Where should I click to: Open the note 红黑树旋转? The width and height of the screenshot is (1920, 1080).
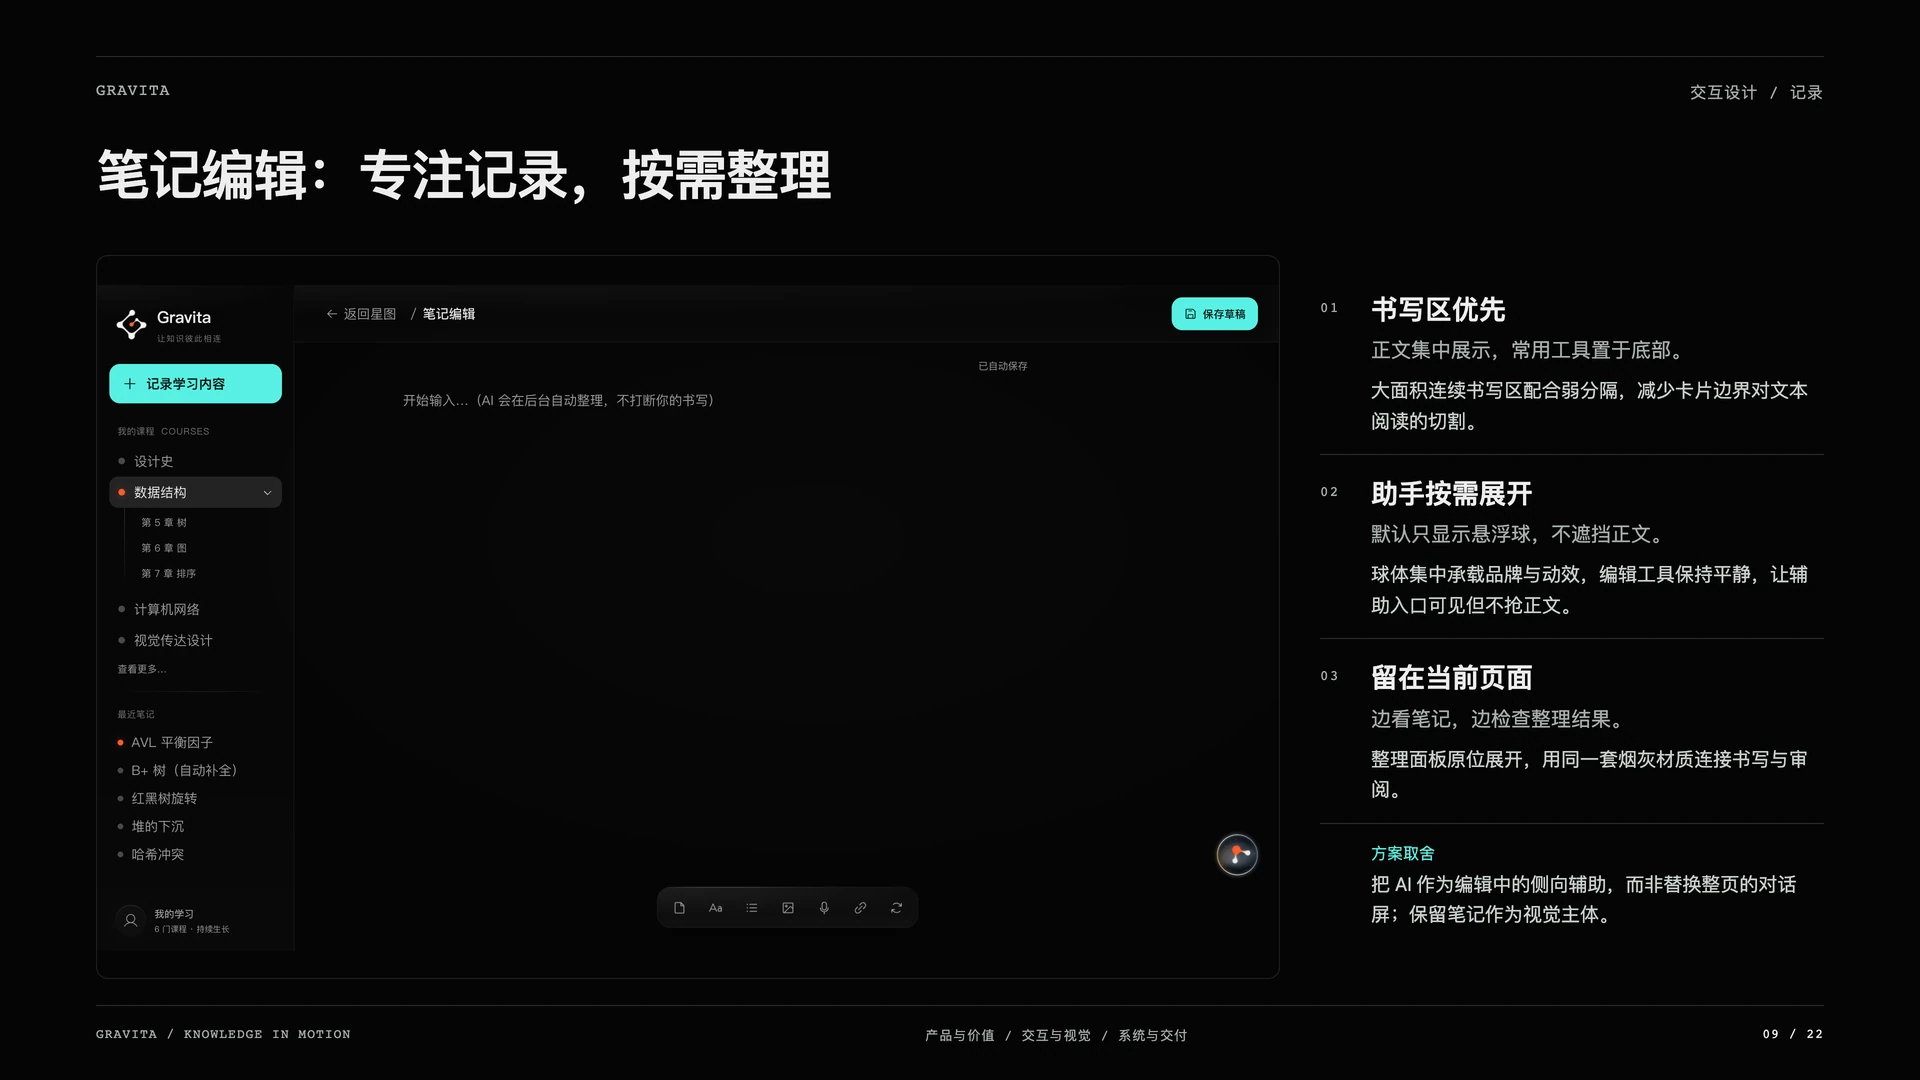pos(164,798)
